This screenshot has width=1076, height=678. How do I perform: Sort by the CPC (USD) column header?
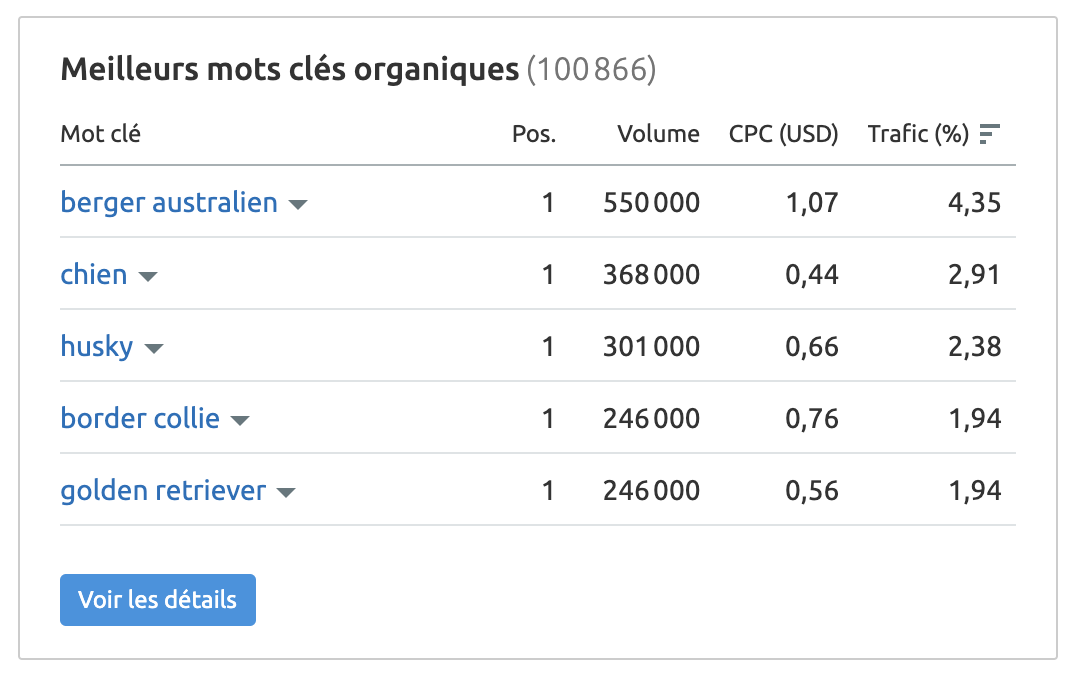pyautogui.click(x=783, y=133)
